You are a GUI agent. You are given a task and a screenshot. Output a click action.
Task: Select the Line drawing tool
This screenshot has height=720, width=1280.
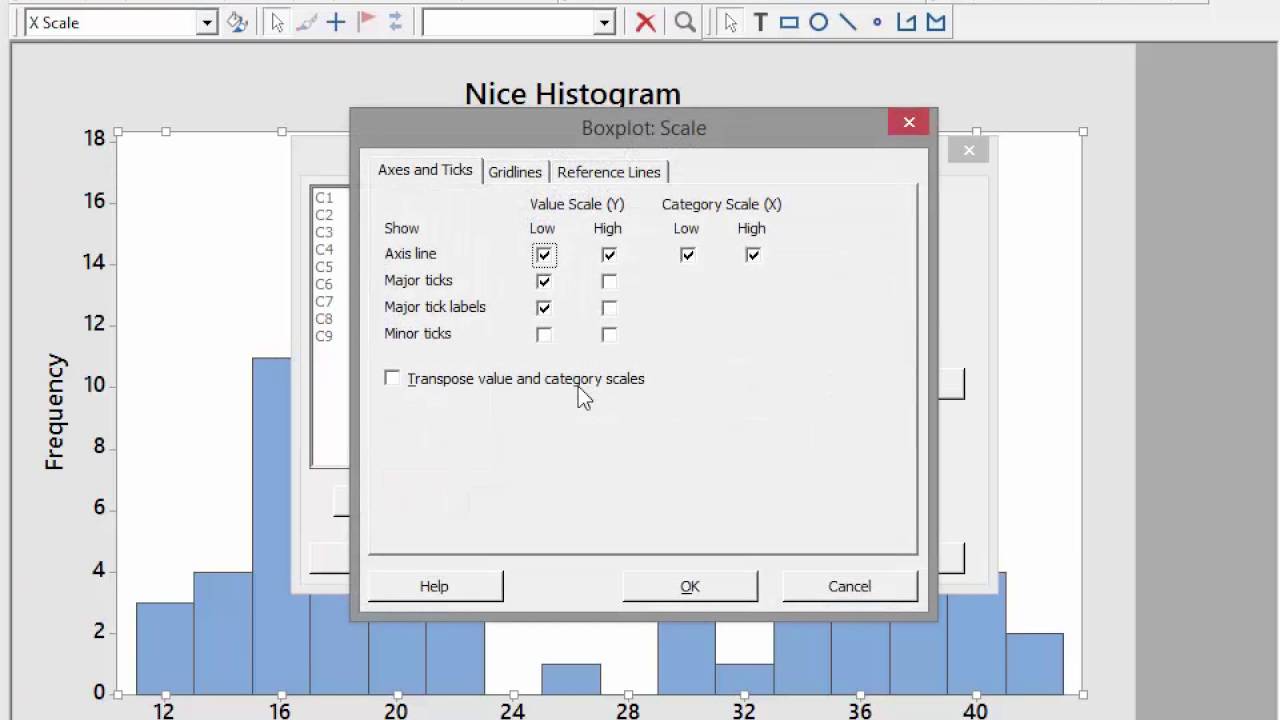pyautogui.click(x=848, y=22)
